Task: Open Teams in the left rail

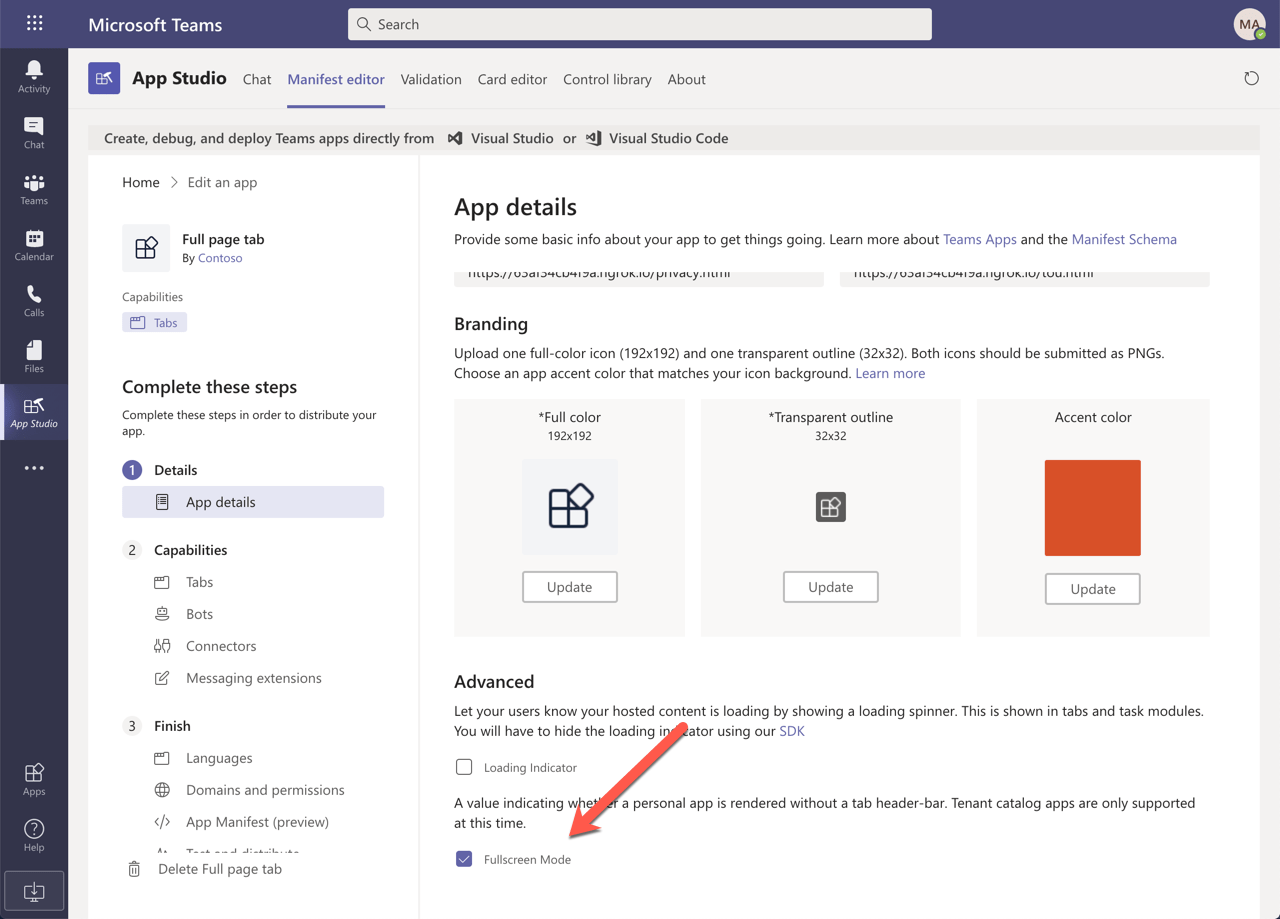Action: (x=34, y=188)
